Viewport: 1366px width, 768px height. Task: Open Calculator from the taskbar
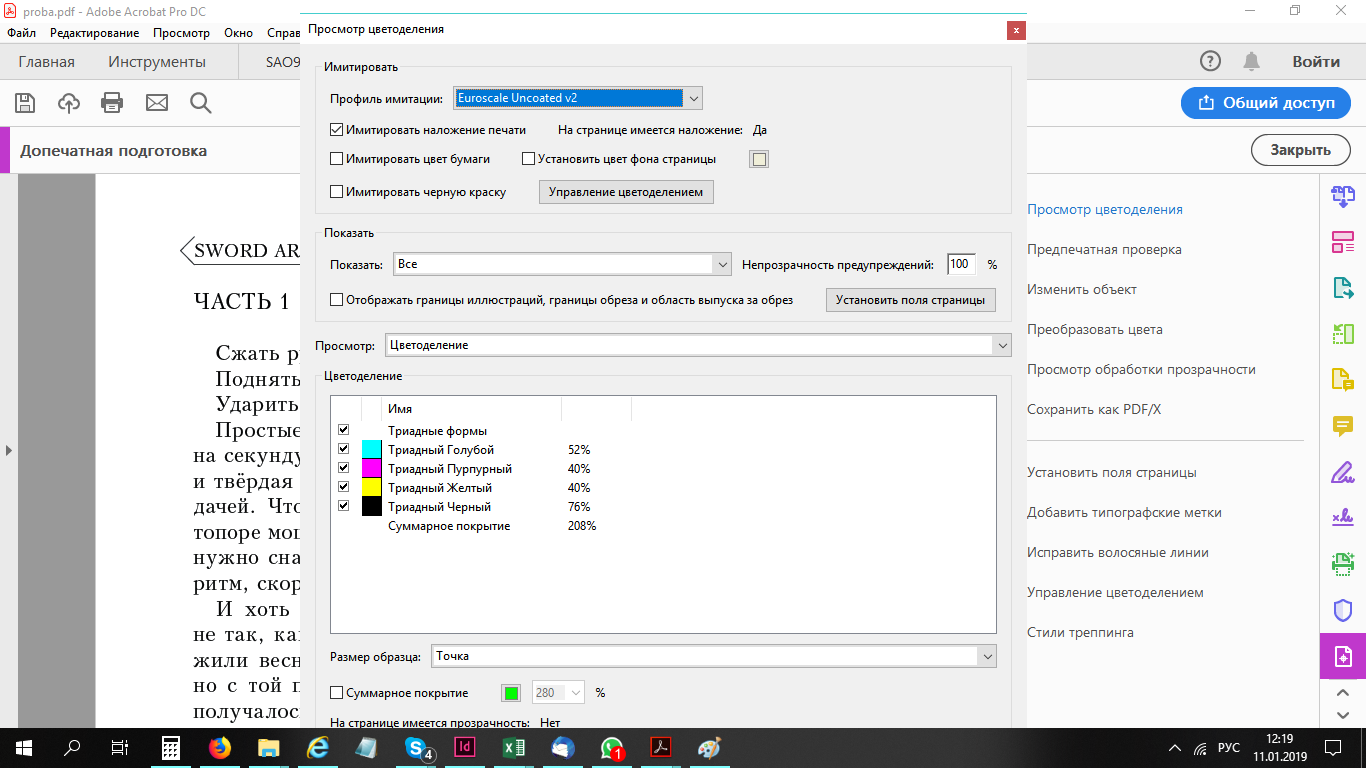[171, 747]
